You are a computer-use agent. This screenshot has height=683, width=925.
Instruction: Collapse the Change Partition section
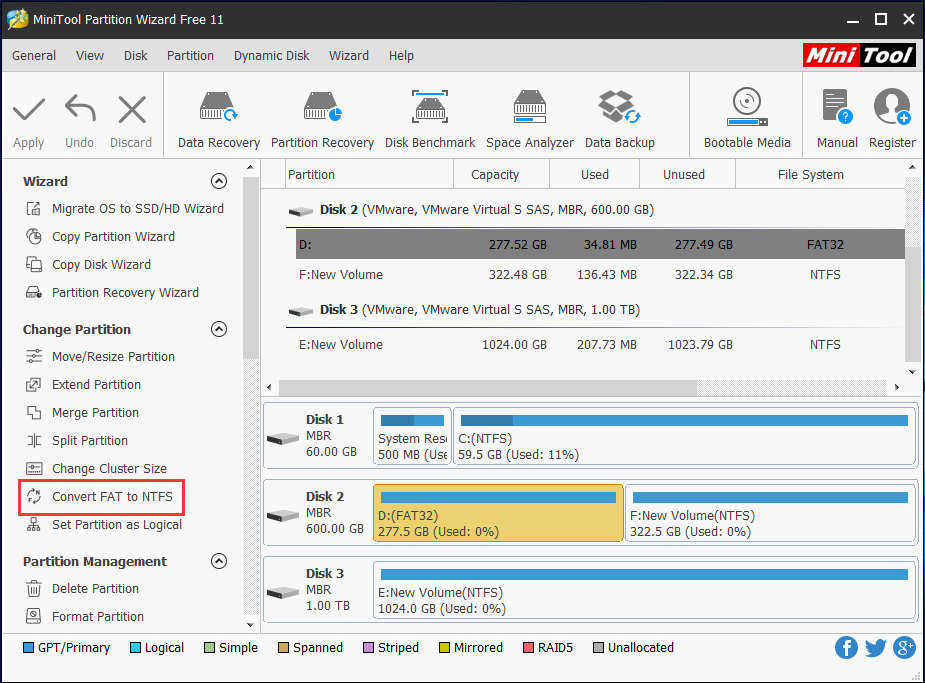pyautogui.click(x=219, y=329)
